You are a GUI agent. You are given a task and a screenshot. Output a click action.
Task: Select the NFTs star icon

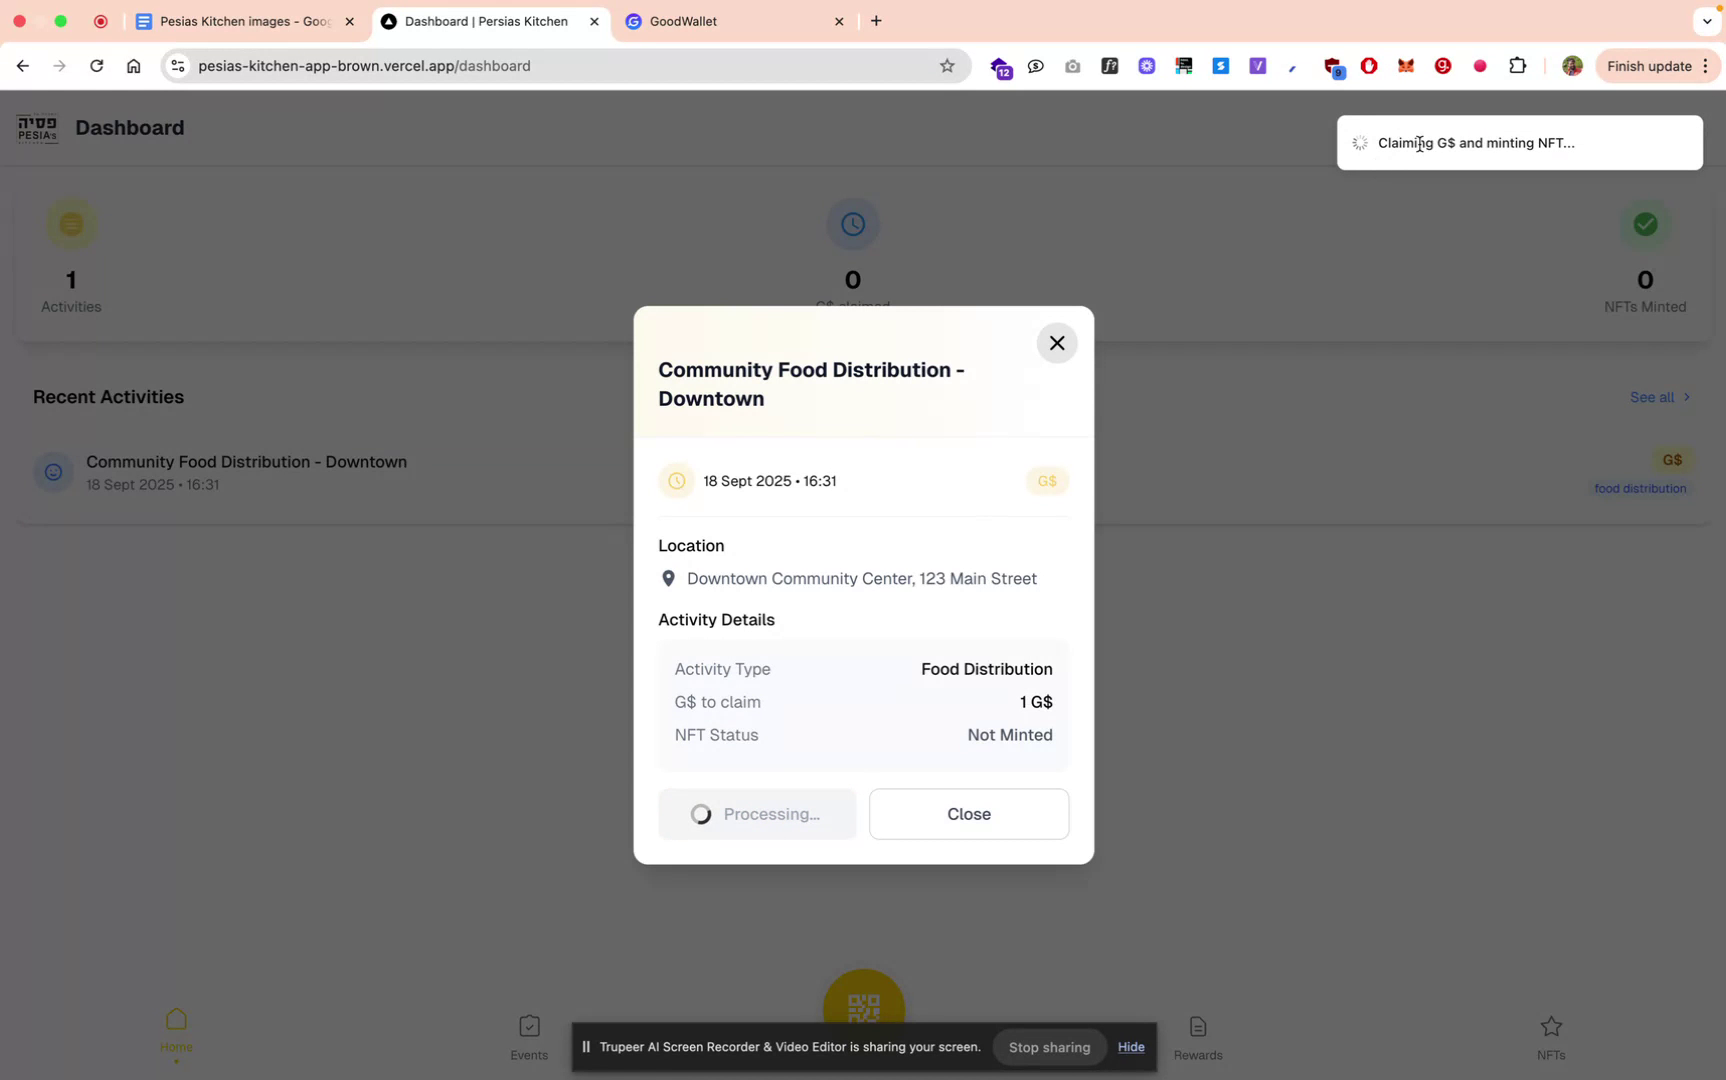pos(1550,1026)
